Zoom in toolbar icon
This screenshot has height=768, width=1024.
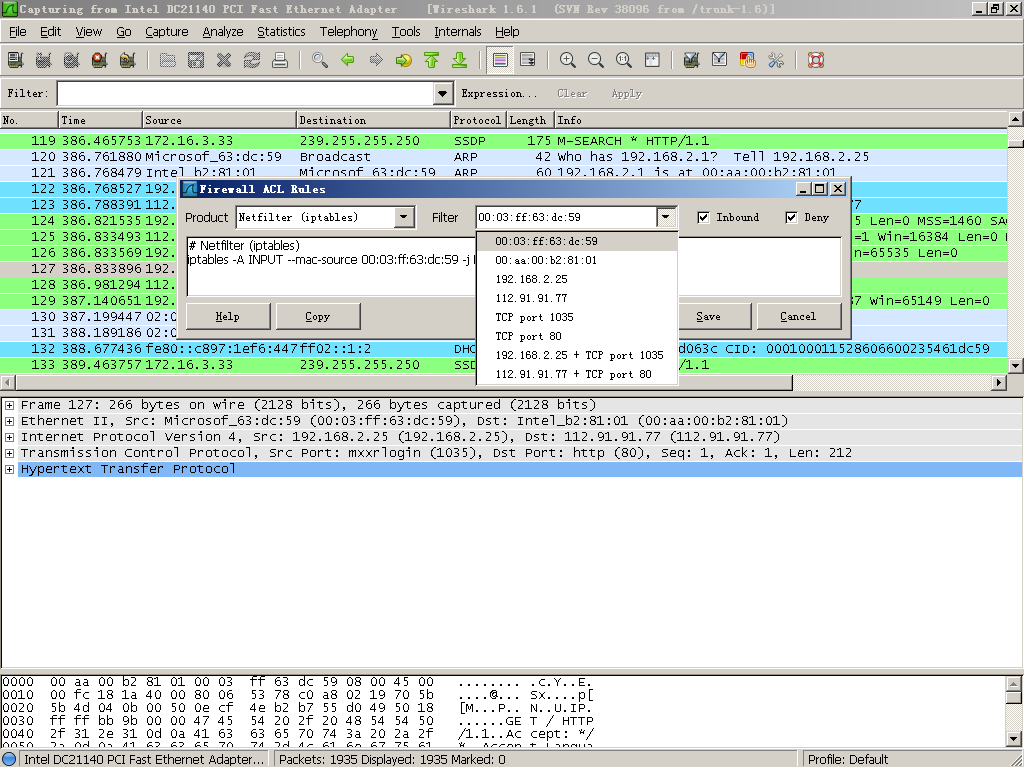[568, 60]
